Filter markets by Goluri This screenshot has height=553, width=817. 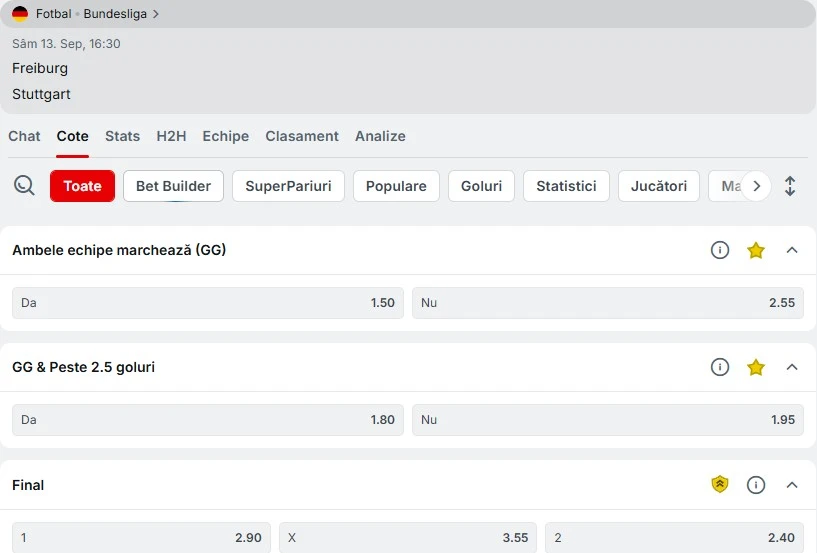pos(481,186)
